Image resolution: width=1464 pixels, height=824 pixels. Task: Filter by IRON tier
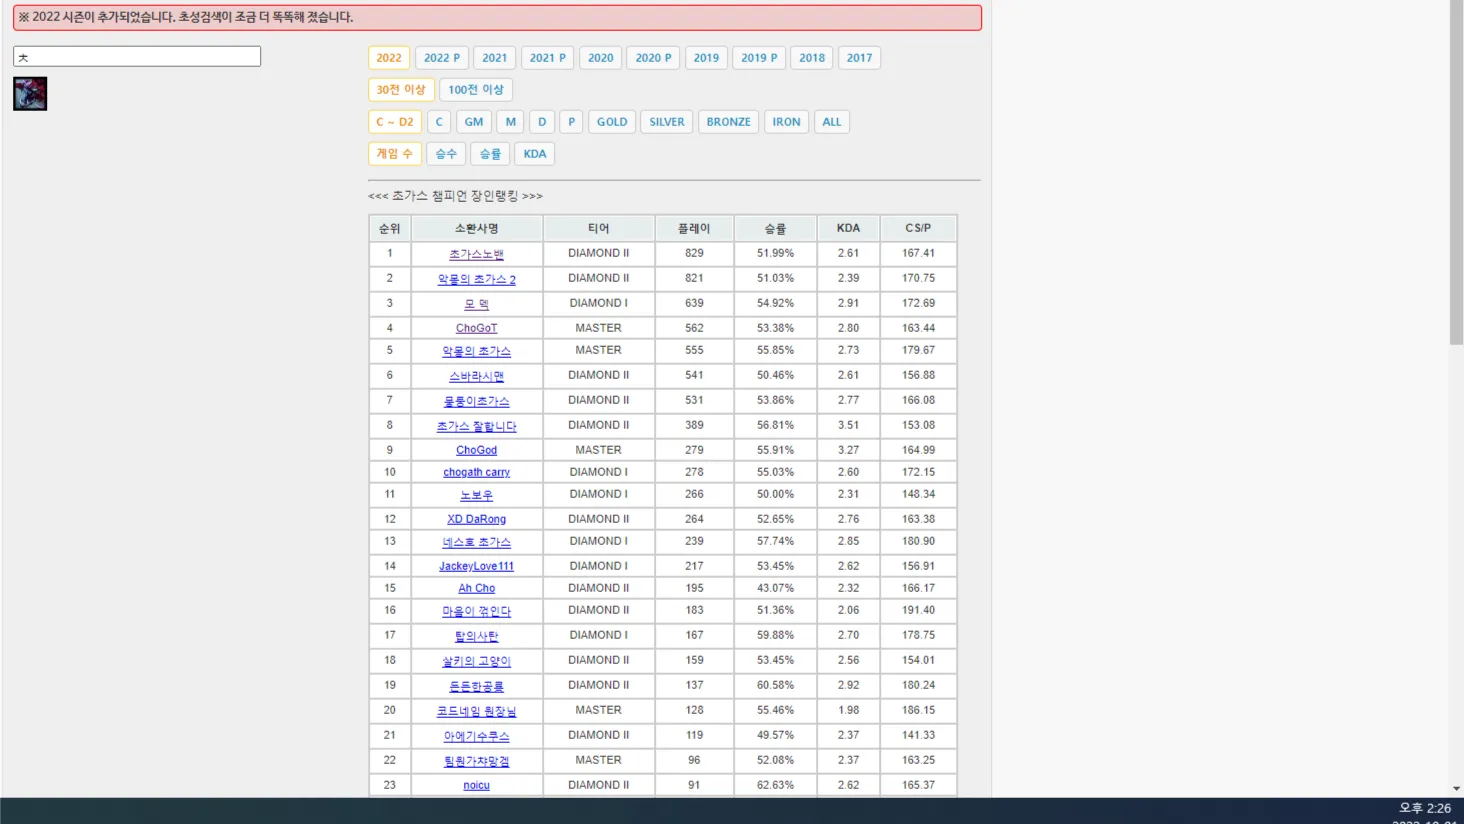[787, 122]
